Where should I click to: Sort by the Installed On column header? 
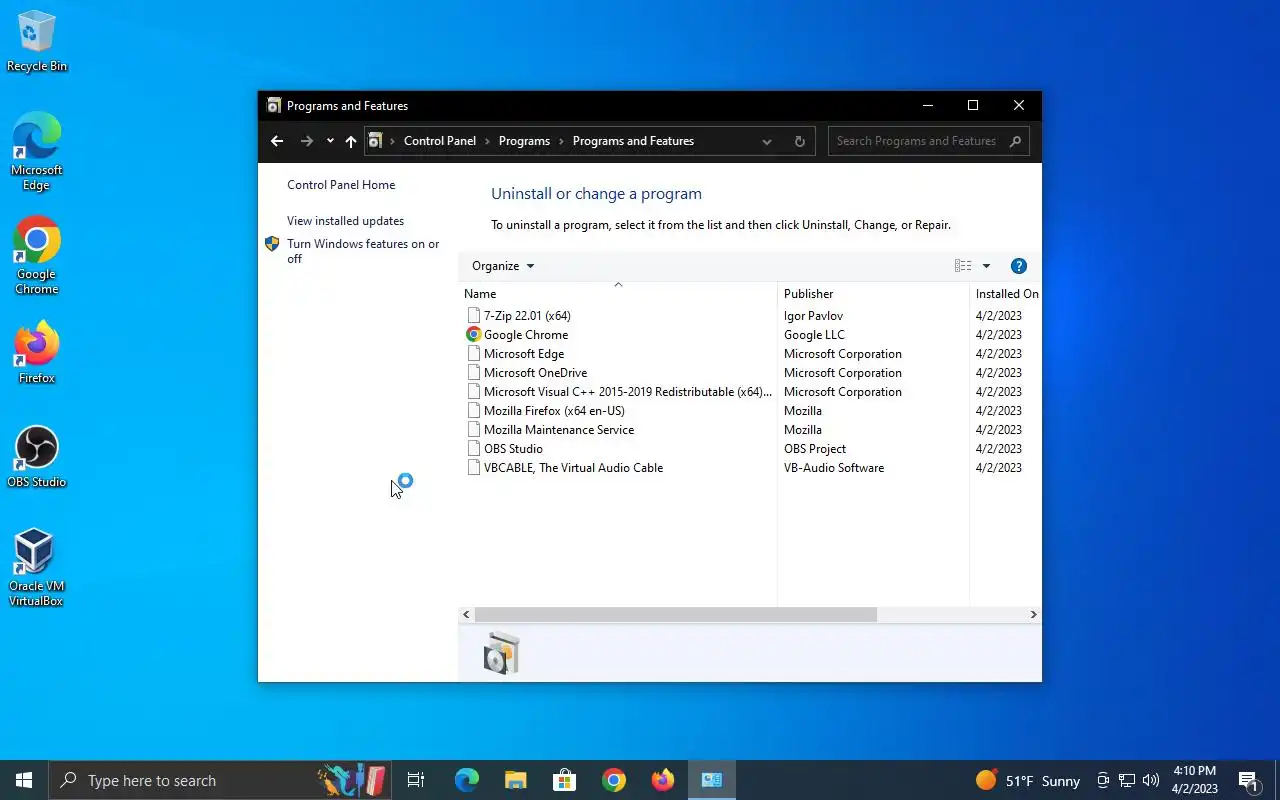click(x=1005, y=294)
